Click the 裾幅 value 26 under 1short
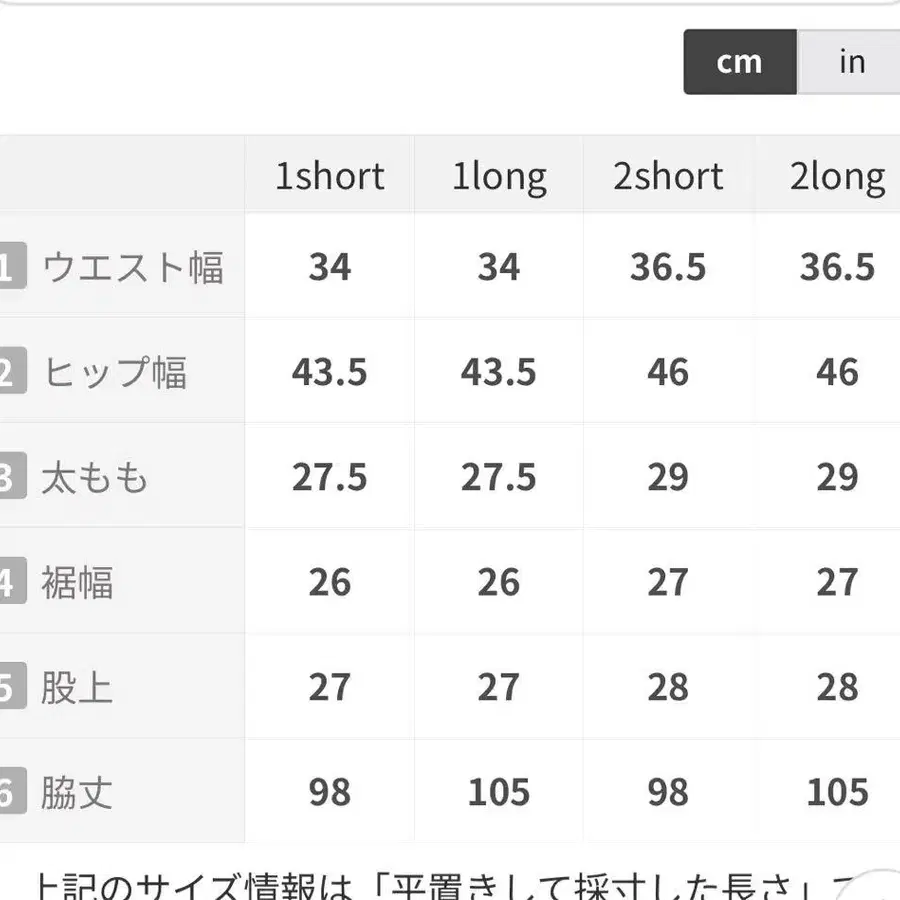900x900 pixels. click(x=329, y=582)
